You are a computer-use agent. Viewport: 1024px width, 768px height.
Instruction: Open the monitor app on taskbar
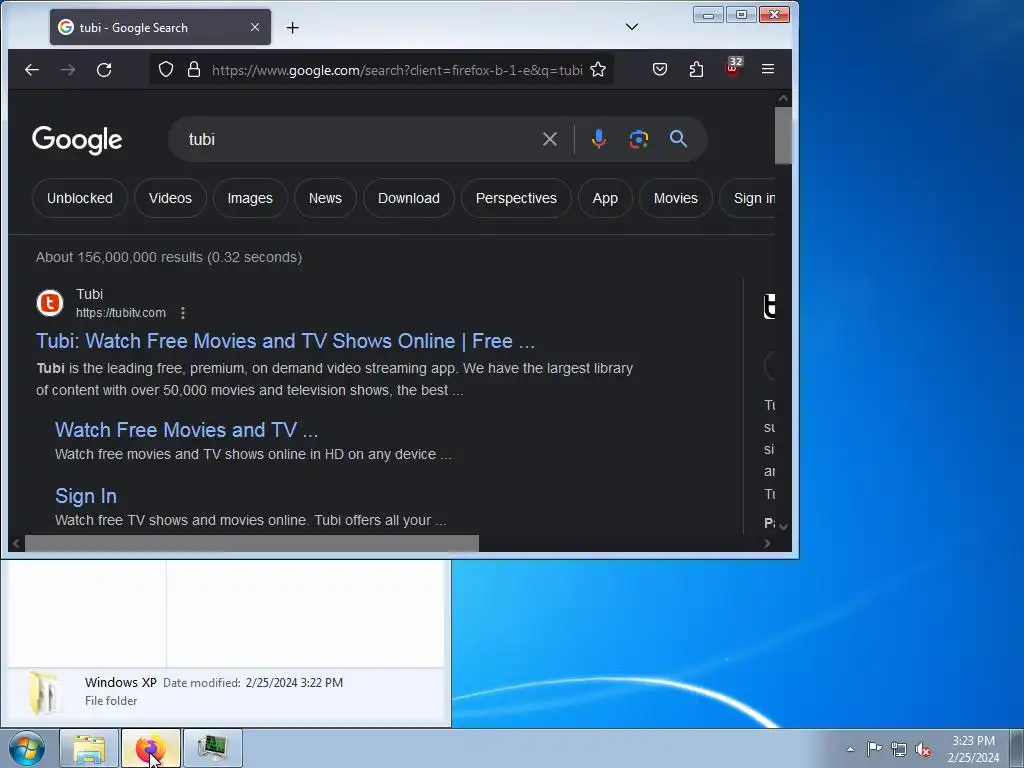pyautogui.click(x=213, y=749)
